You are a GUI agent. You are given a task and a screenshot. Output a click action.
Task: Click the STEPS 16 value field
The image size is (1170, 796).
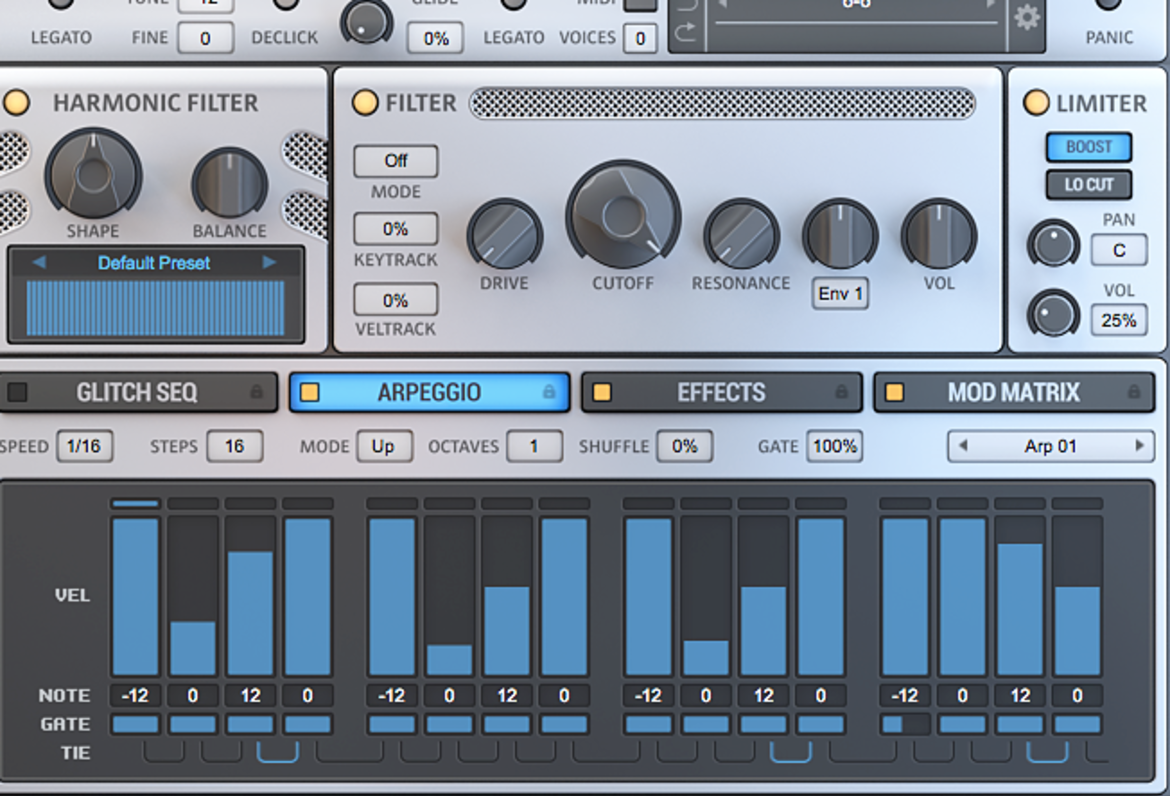[x=234, y=446]
